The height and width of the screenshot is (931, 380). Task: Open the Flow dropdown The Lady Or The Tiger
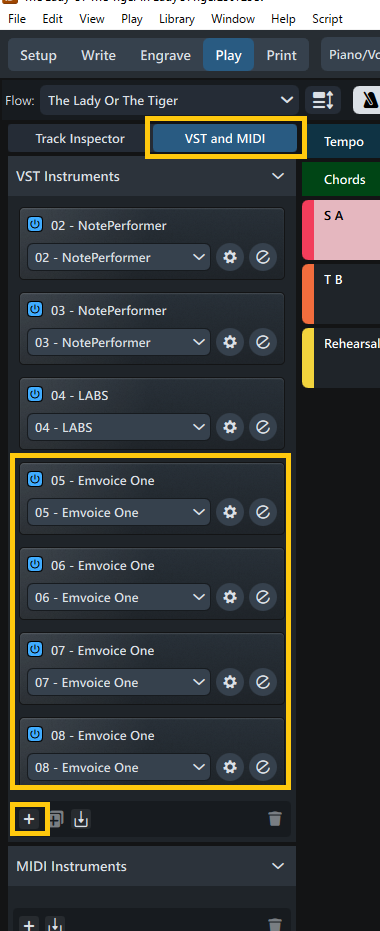tap(169, 100)
